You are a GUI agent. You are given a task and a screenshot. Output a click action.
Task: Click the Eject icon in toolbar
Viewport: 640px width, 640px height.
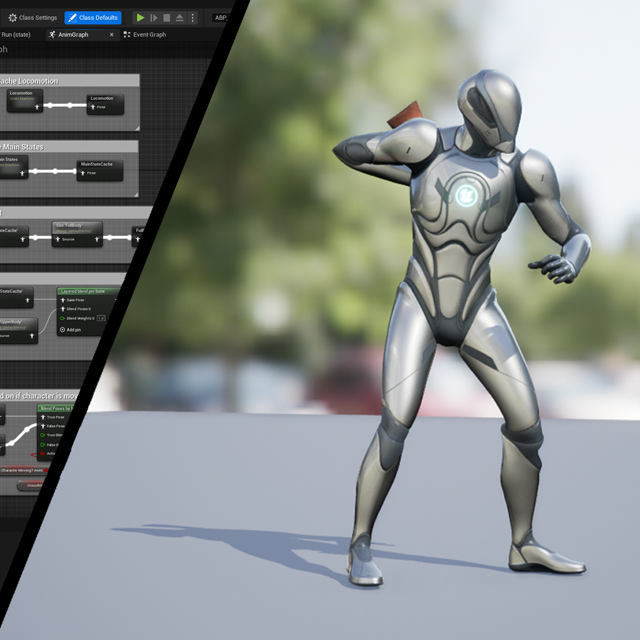coord(179,17)
